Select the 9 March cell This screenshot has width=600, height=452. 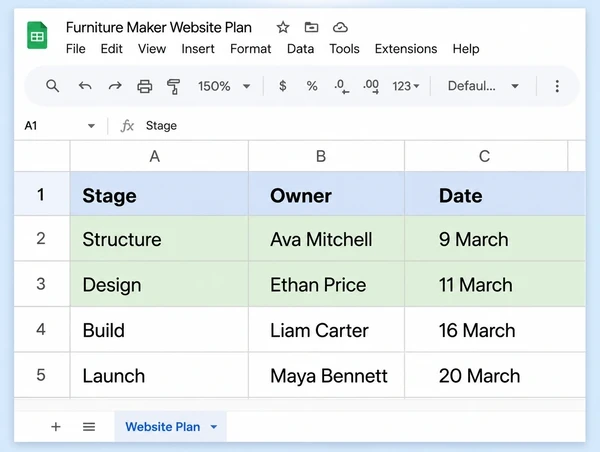click(495, 238)
